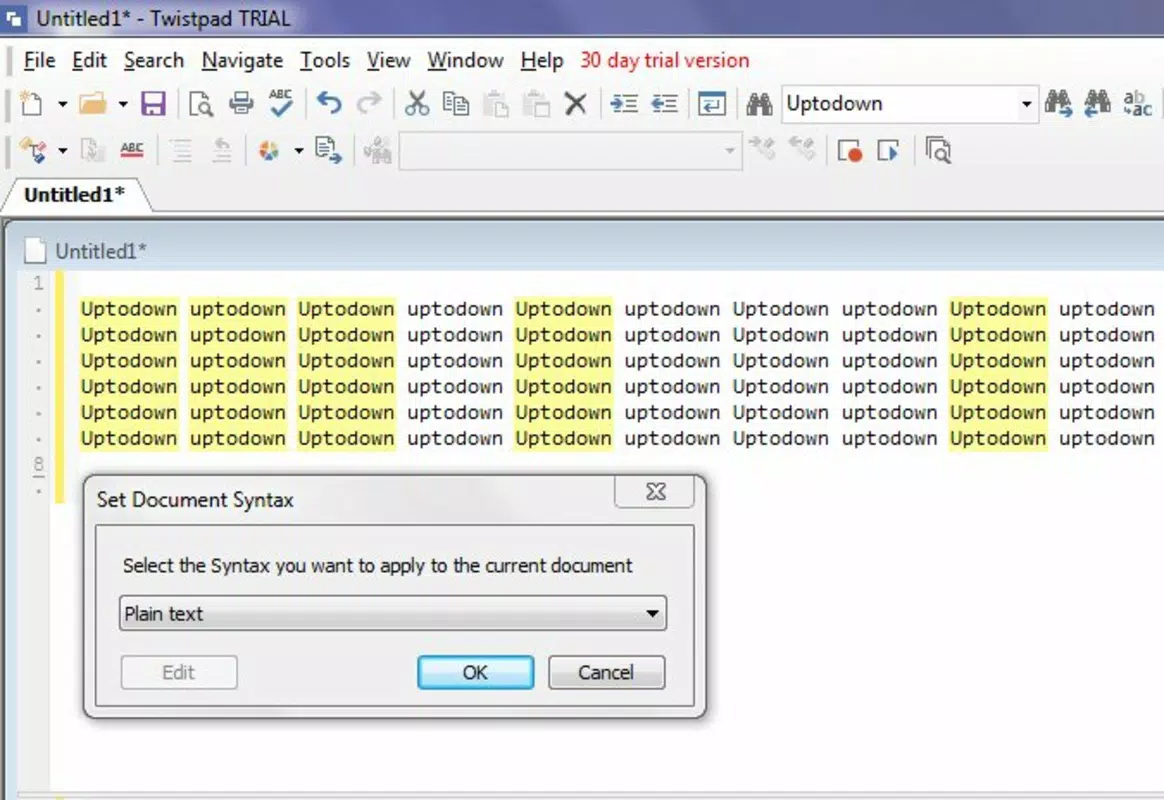Expand the search term combo box arrow
The image size is (1164, 800).
pos(1027,104)
